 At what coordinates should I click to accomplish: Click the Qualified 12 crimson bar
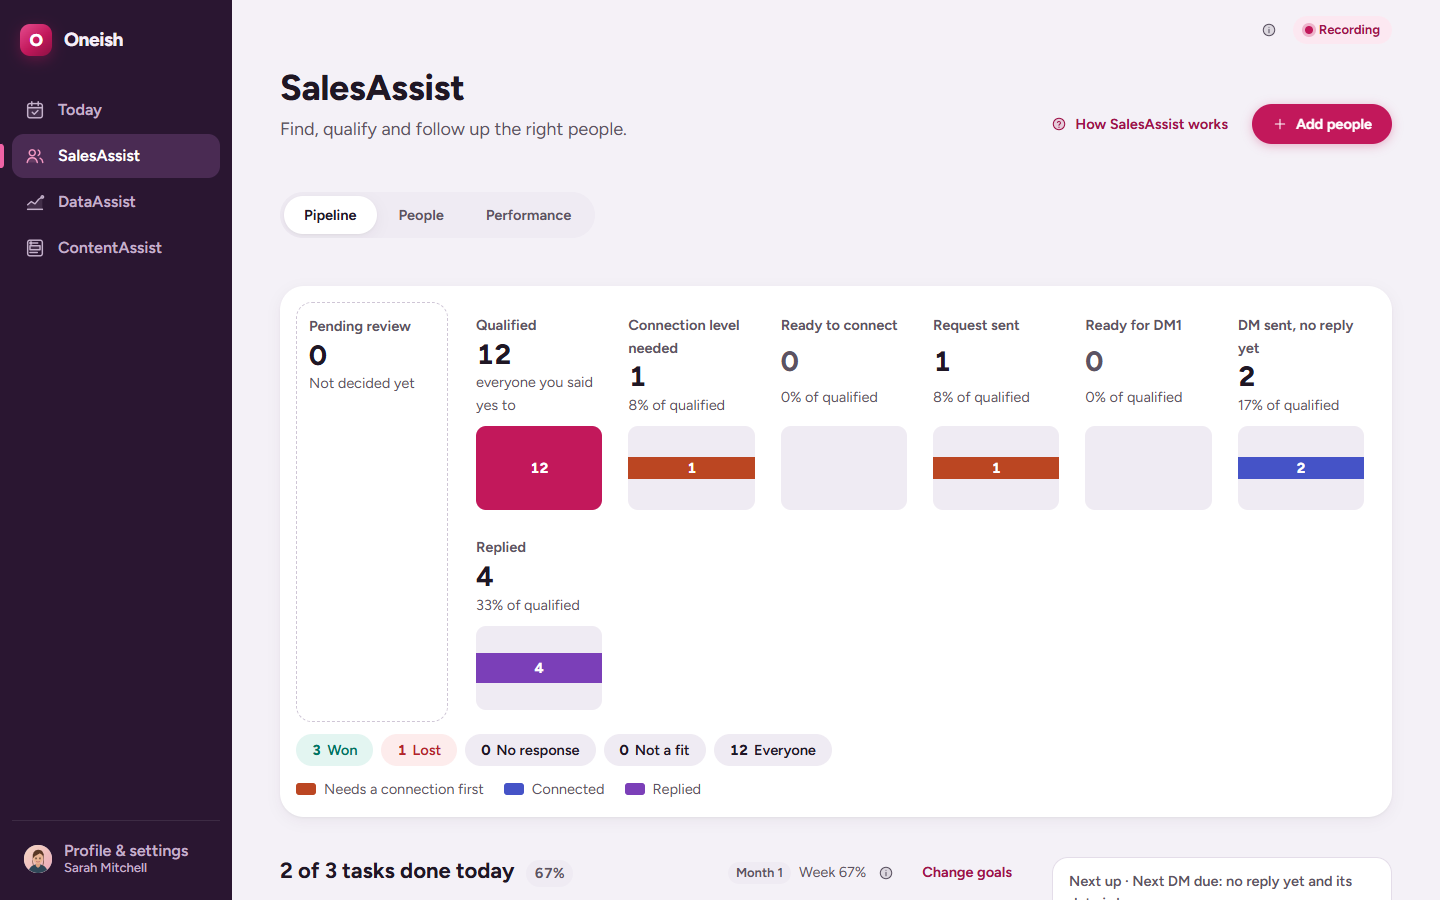pyautogui.click(x=539, y=468)
